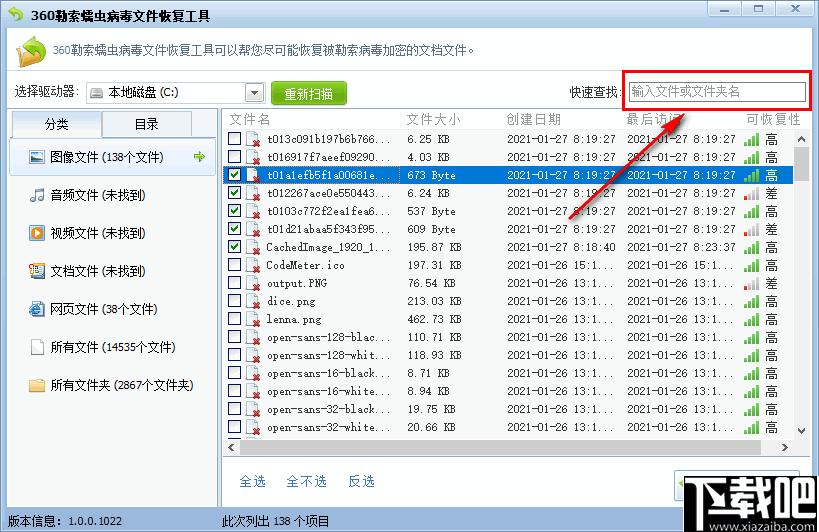The width and height of the screenshot is (819, 532).
Task: Click the 快速查找 search input field
Action: click(717, 91)
